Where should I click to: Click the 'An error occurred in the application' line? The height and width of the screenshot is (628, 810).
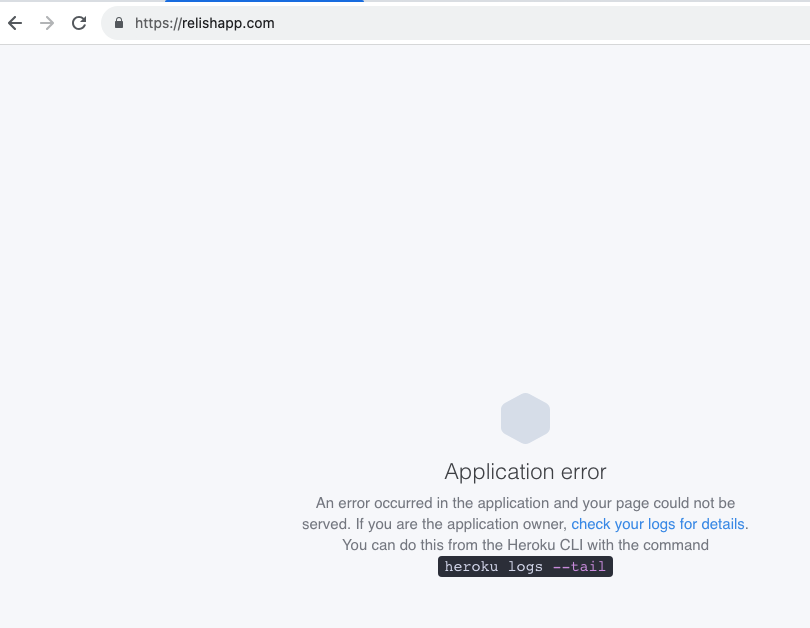525,503
